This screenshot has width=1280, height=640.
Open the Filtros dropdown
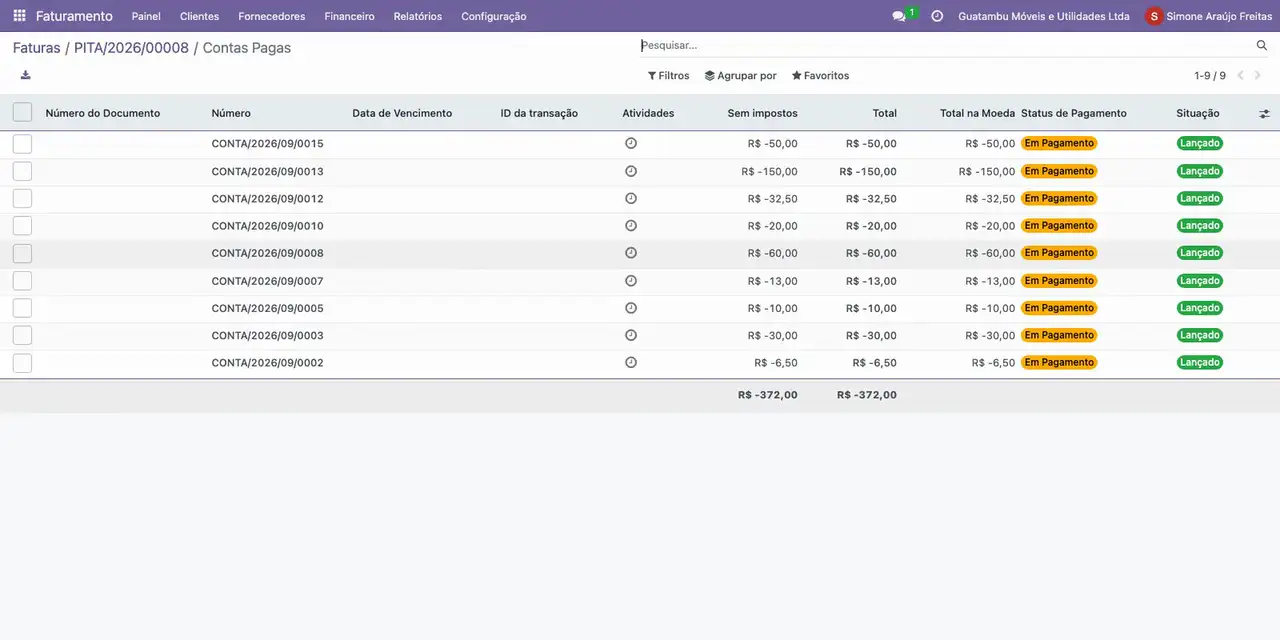pyautogui.click(x=668, y=75)
